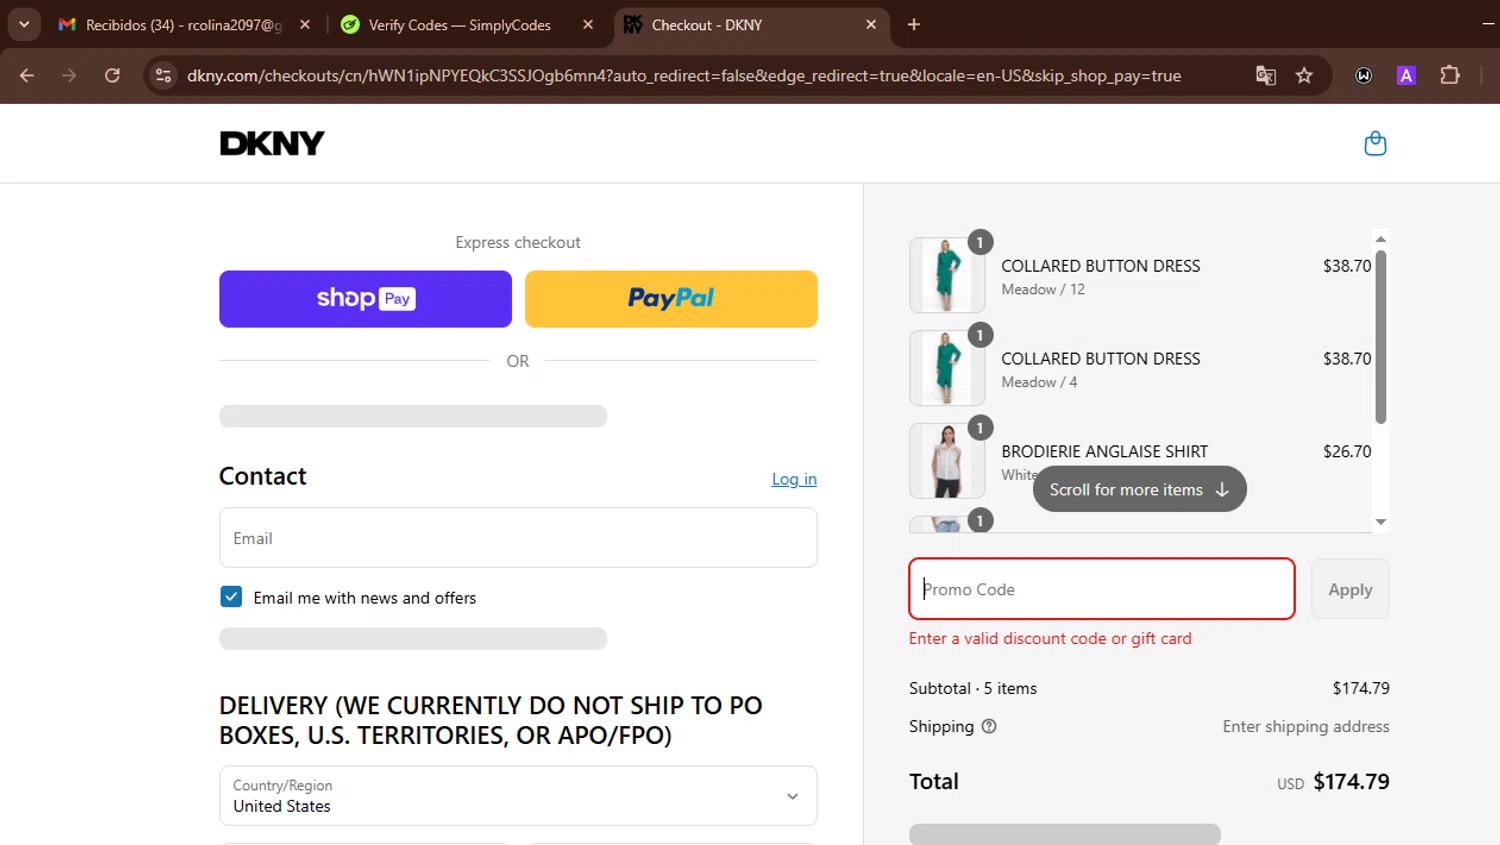The image size is (1500, 845).
Task: Click the browser forward arrow
Action: coord(69,75)
